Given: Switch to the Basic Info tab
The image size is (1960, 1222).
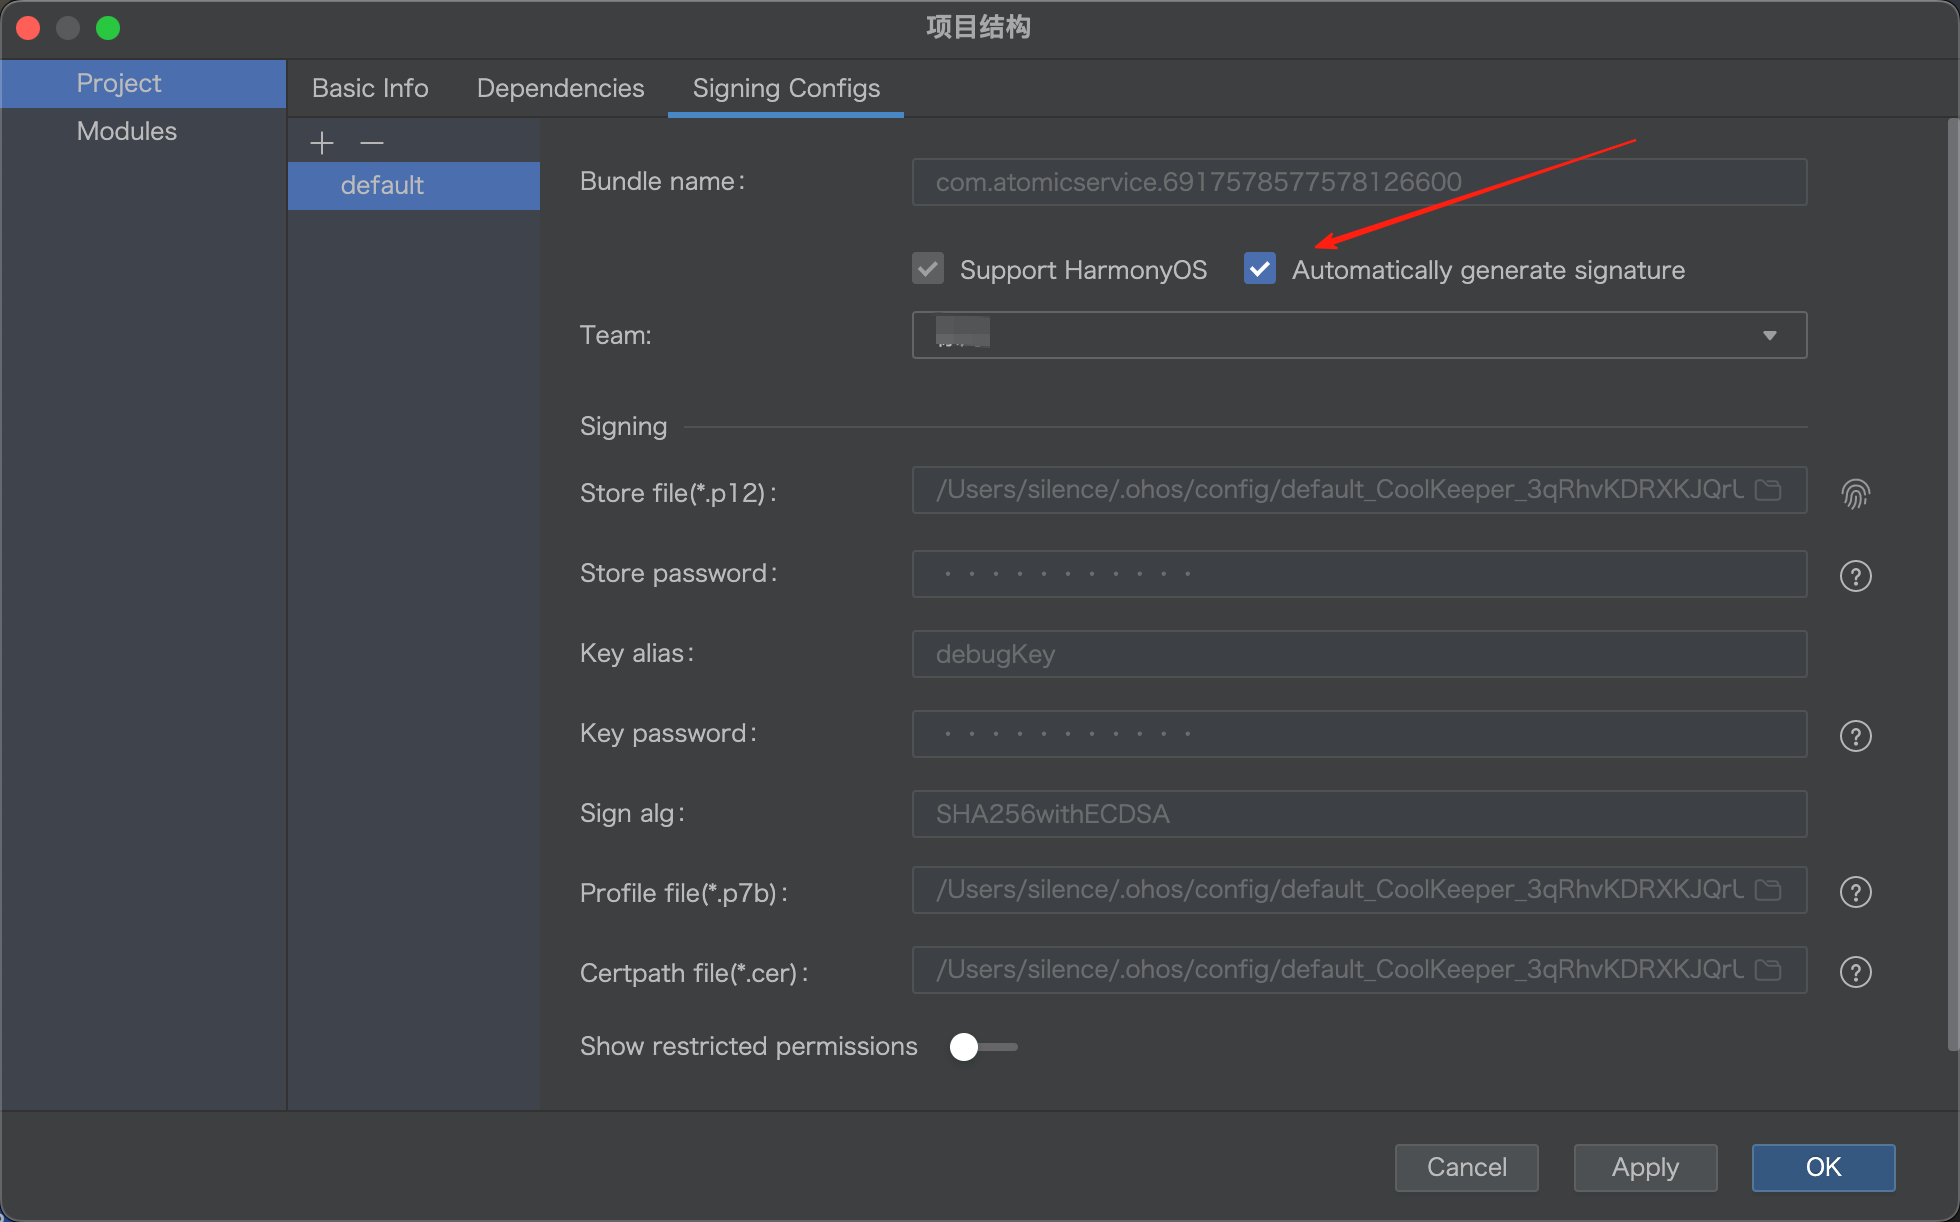Looking at the screenshot, I should click(370, 88).
